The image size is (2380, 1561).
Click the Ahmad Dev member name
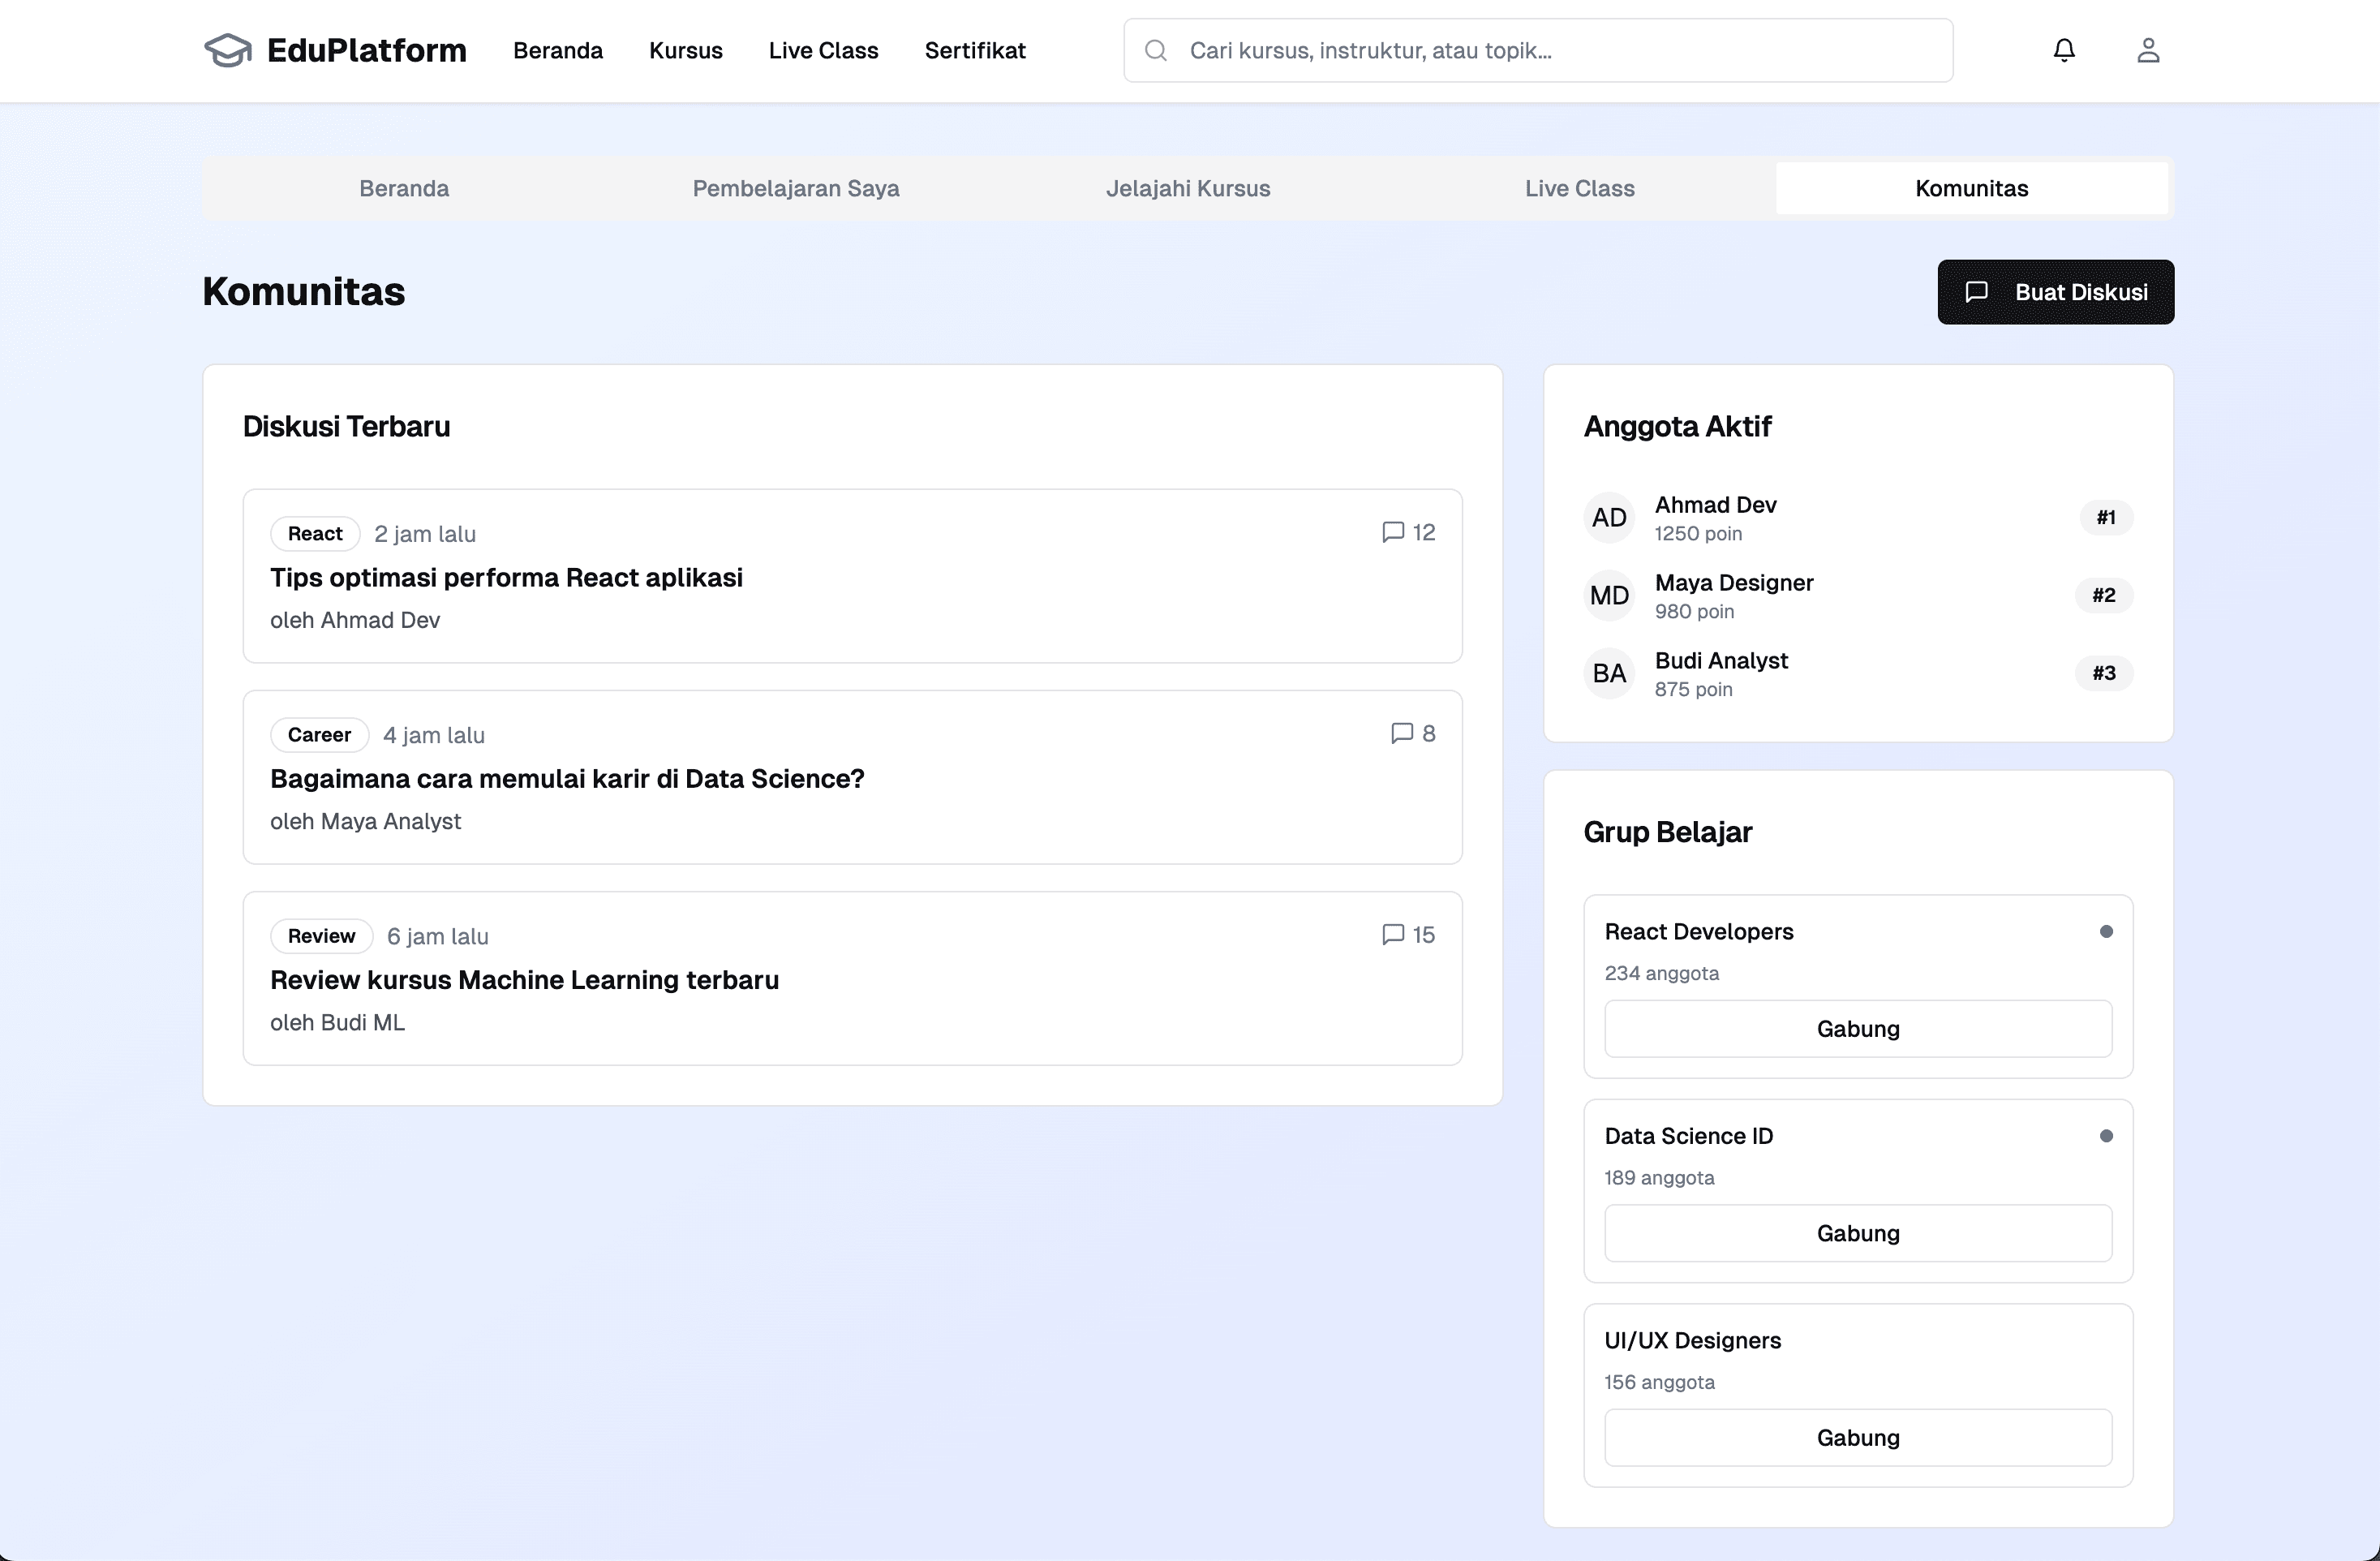click(1715, 505)
